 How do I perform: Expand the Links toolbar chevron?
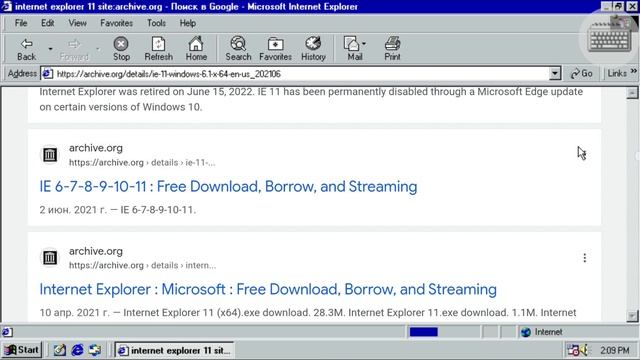633,71
